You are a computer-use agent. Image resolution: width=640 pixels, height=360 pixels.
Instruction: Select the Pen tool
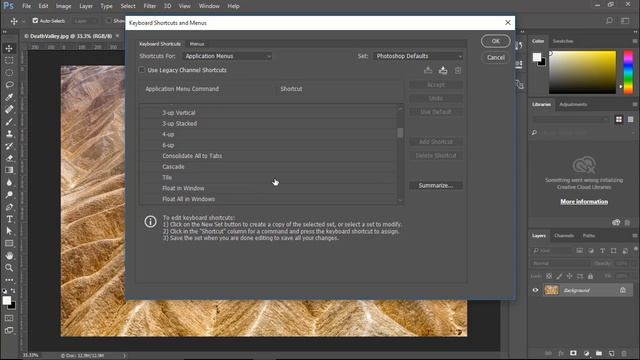9,207
